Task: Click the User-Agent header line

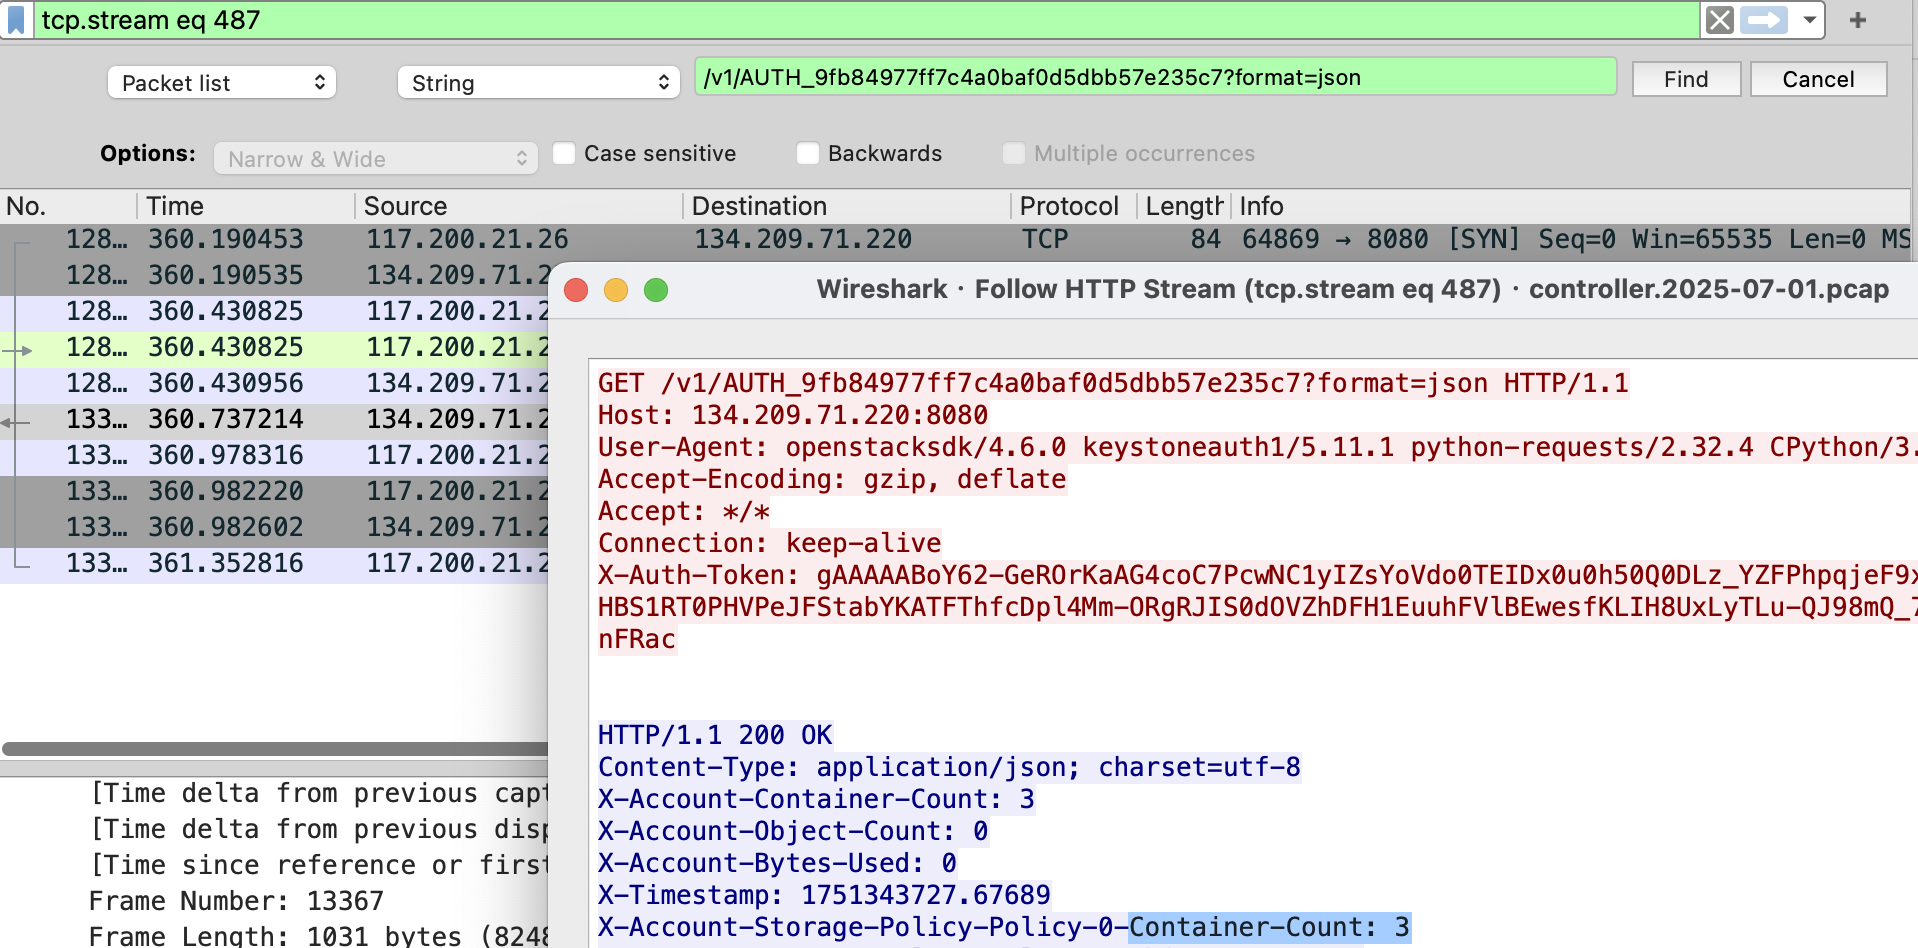Action: point(1256,447)
